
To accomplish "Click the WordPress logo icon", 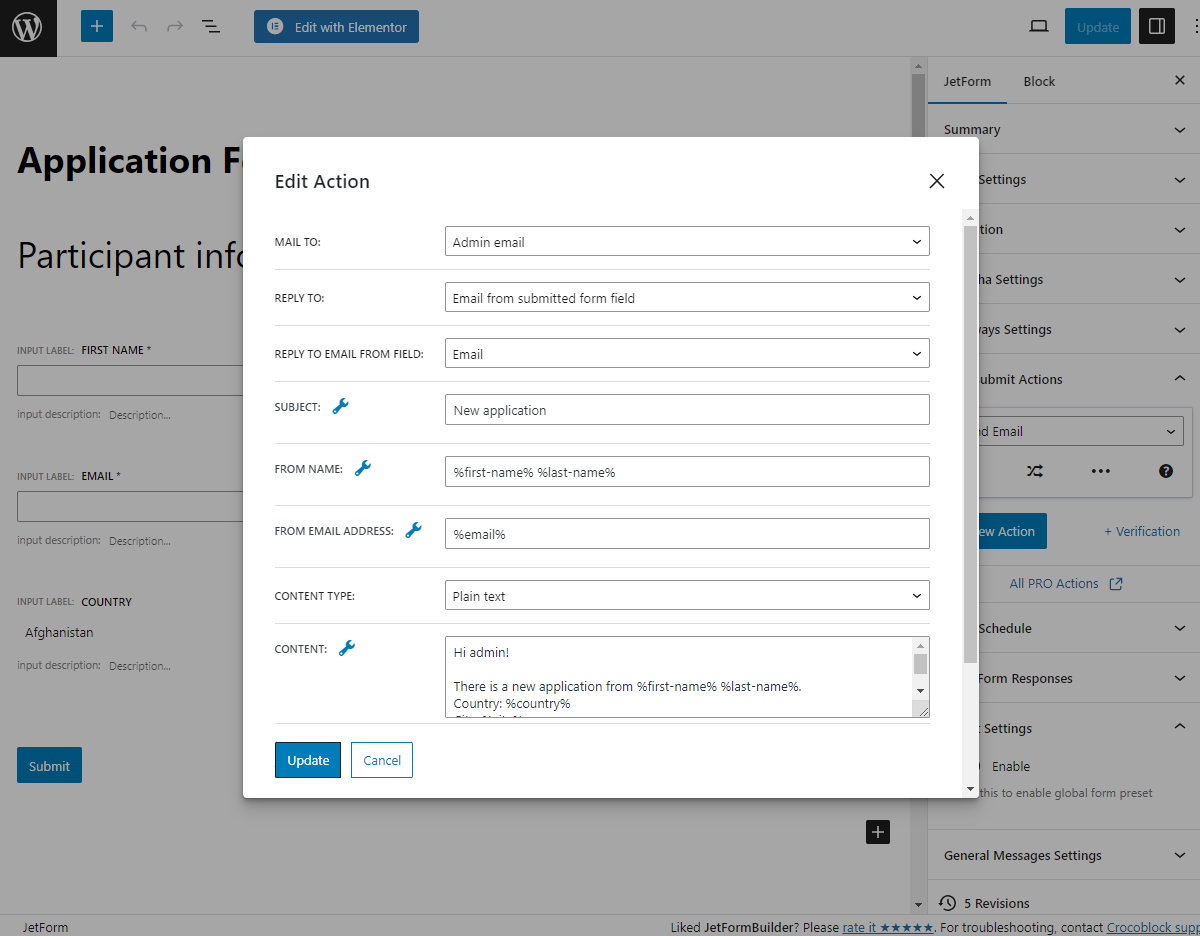I will click(x=27, y=27).
